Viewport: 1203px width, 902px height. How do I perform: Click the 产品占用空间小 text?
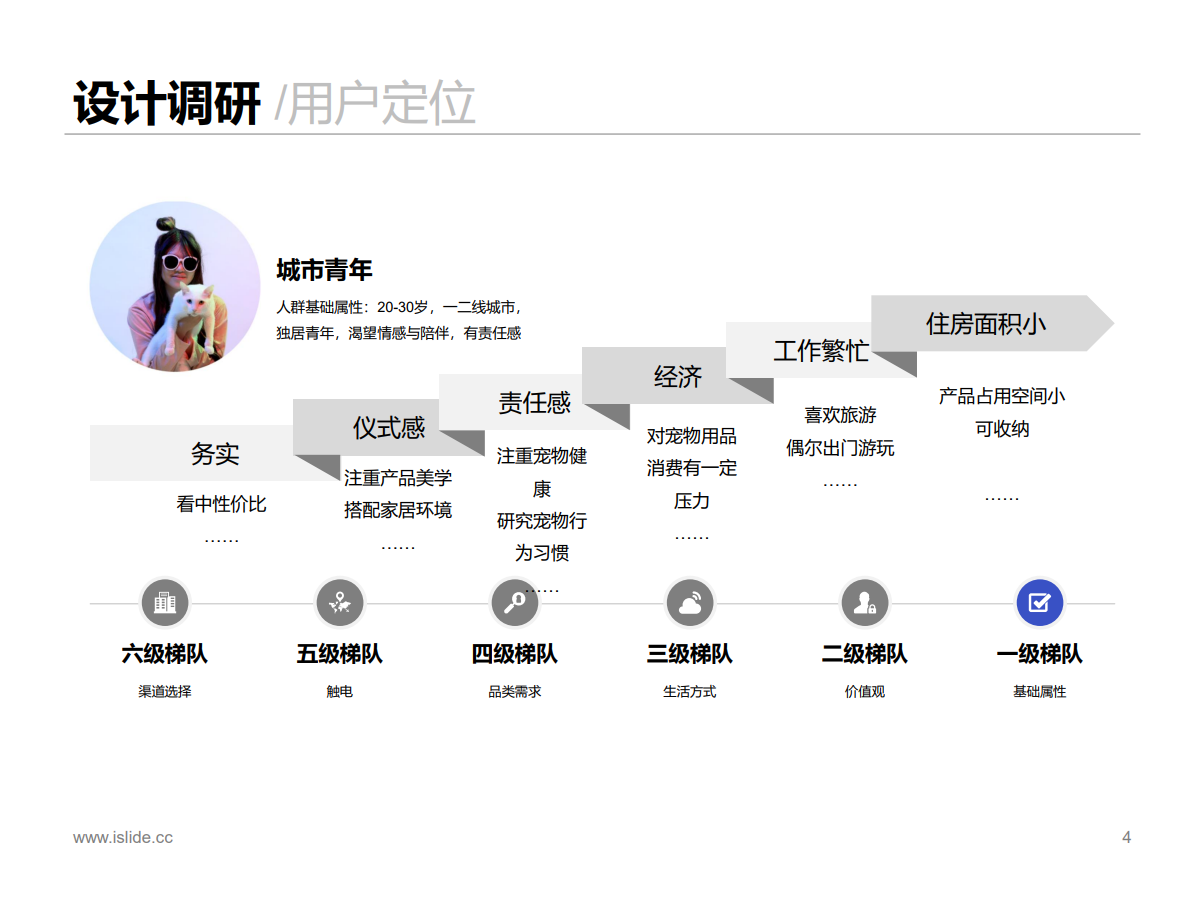point(1002,396)
